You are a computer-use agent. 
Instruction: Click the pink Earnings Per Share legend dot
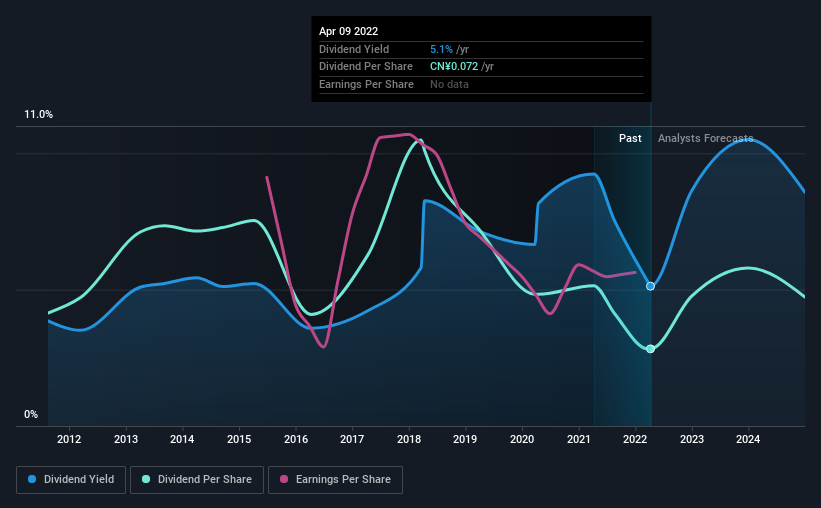coord(284,479)
